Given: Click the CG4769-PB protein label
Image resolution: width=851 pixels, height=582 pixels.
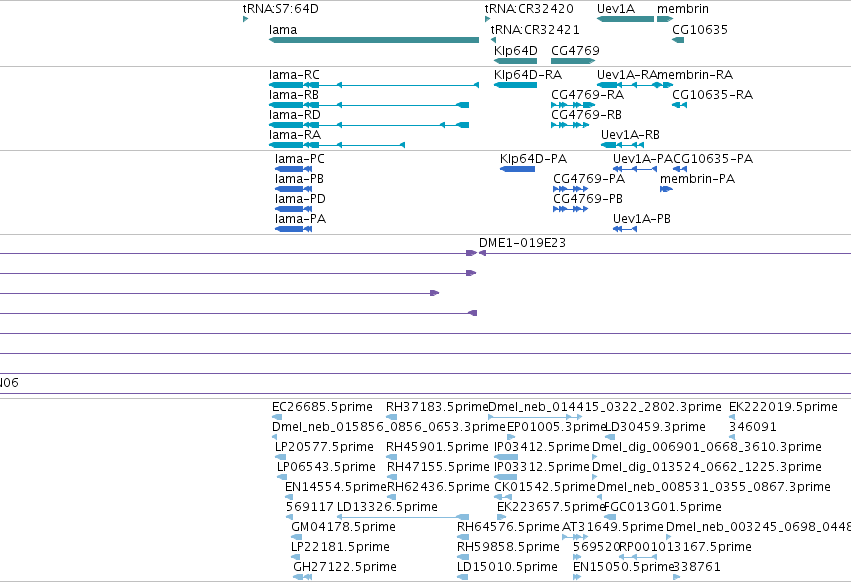Looking at the screenshot, I should 588,199.
